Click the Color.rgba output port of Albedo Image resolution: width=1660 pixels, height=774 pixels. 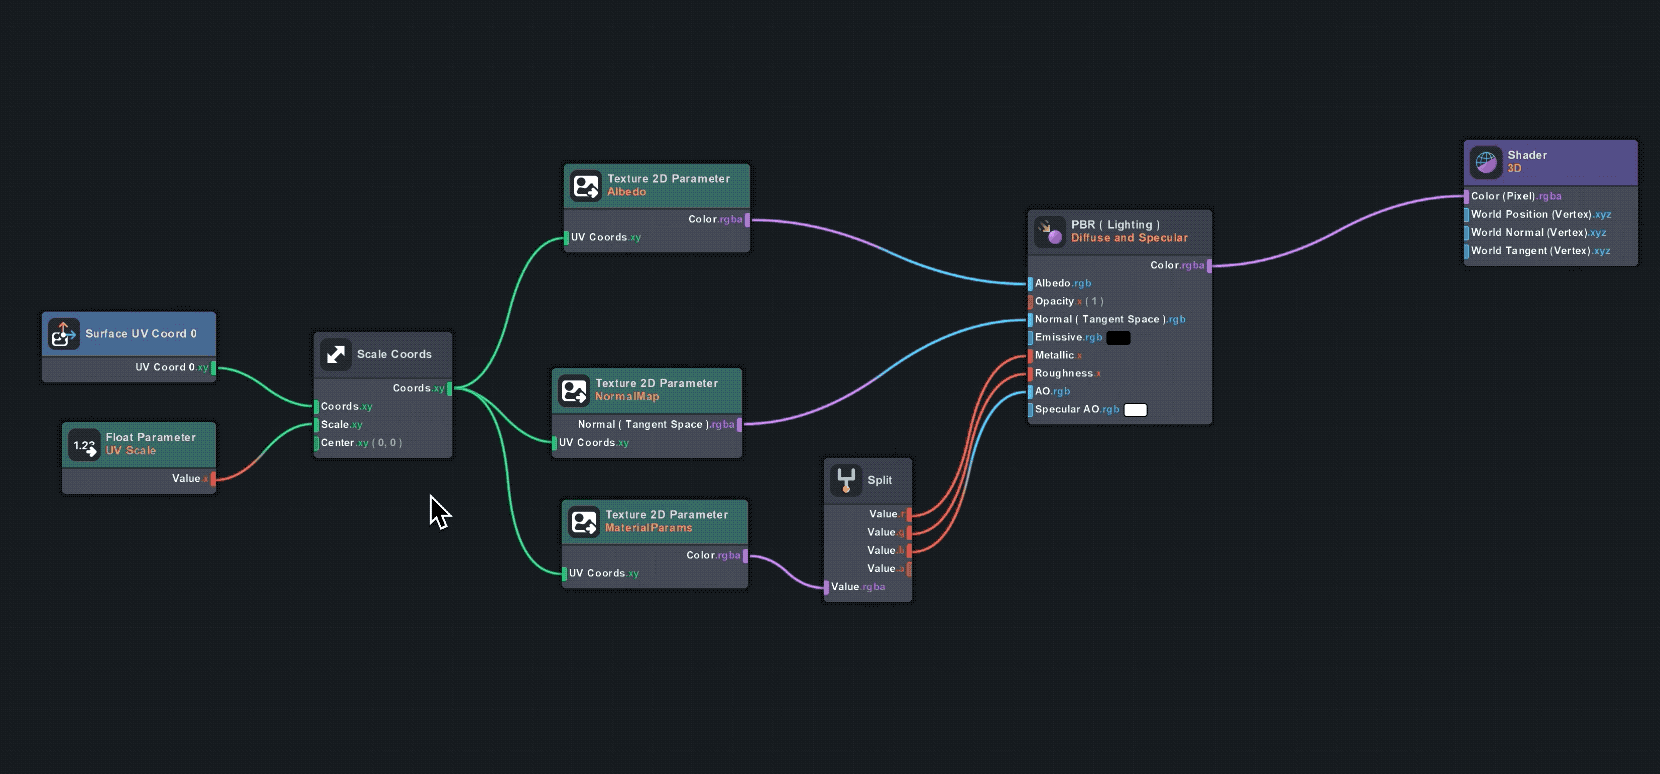tap(746, 220)
